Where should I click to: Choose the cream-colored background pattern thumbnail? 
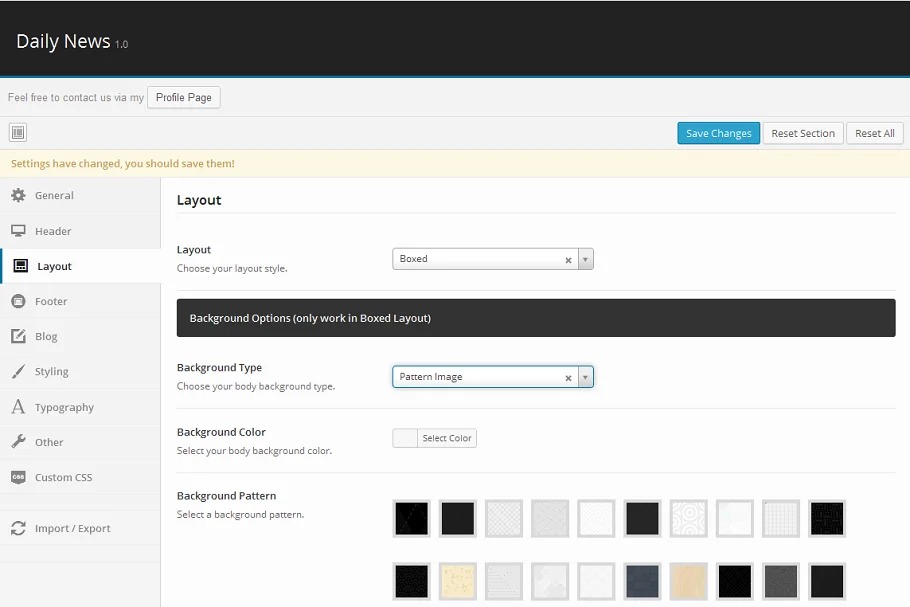point(457,581)
